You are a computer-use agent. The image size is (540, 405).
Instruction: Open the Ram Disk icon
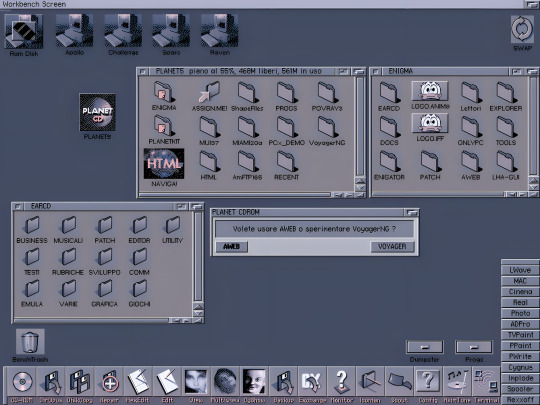point(24,31)
